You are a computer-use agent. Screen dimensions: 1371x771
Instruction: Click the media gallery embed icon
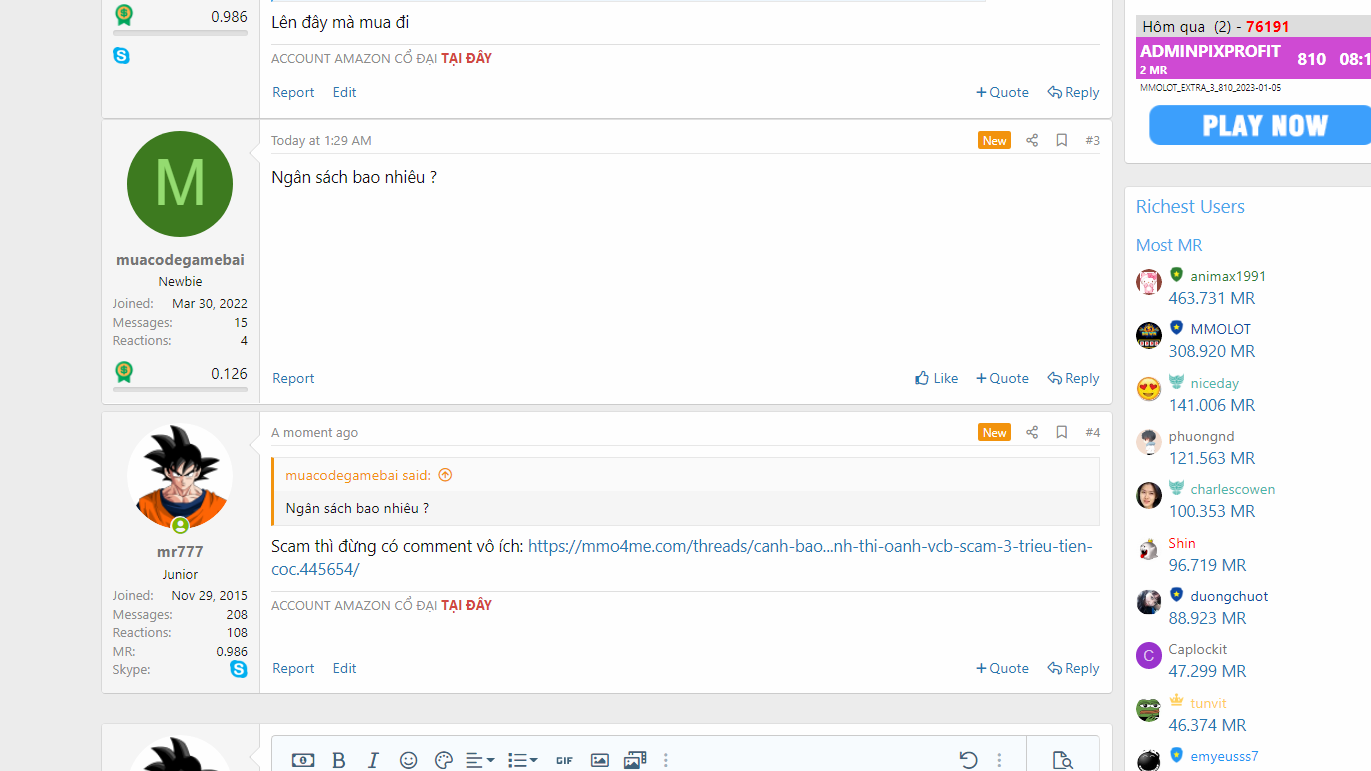point(635,760)
